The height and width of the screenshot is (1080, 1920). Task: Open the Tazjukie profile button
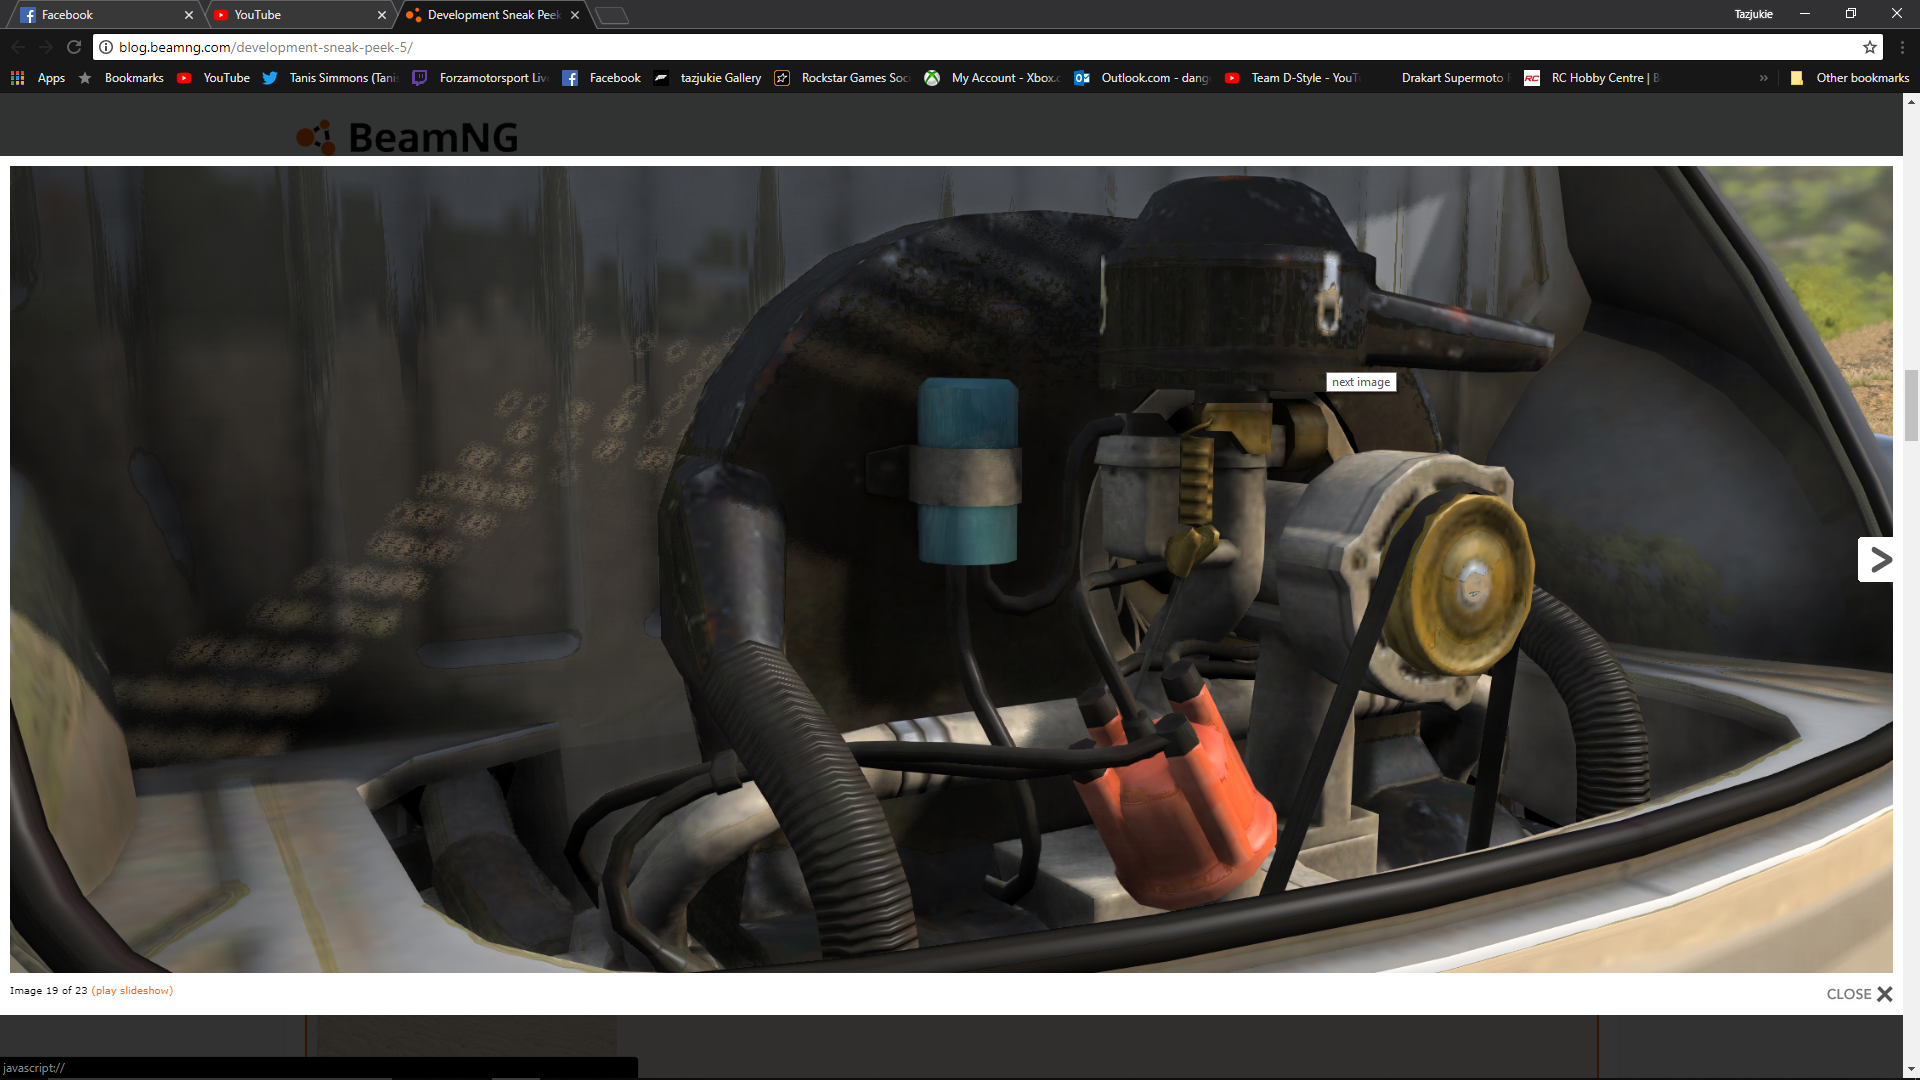coord(1753,14)
